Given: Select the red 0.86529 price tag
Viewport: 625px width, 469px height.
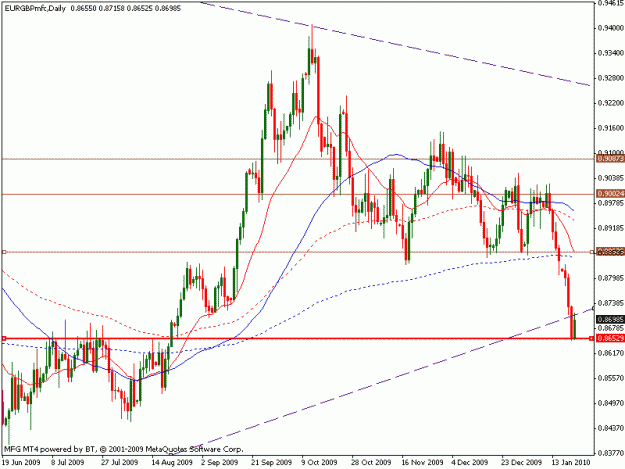Looking at the screenshot, I should tap(610, 338).
